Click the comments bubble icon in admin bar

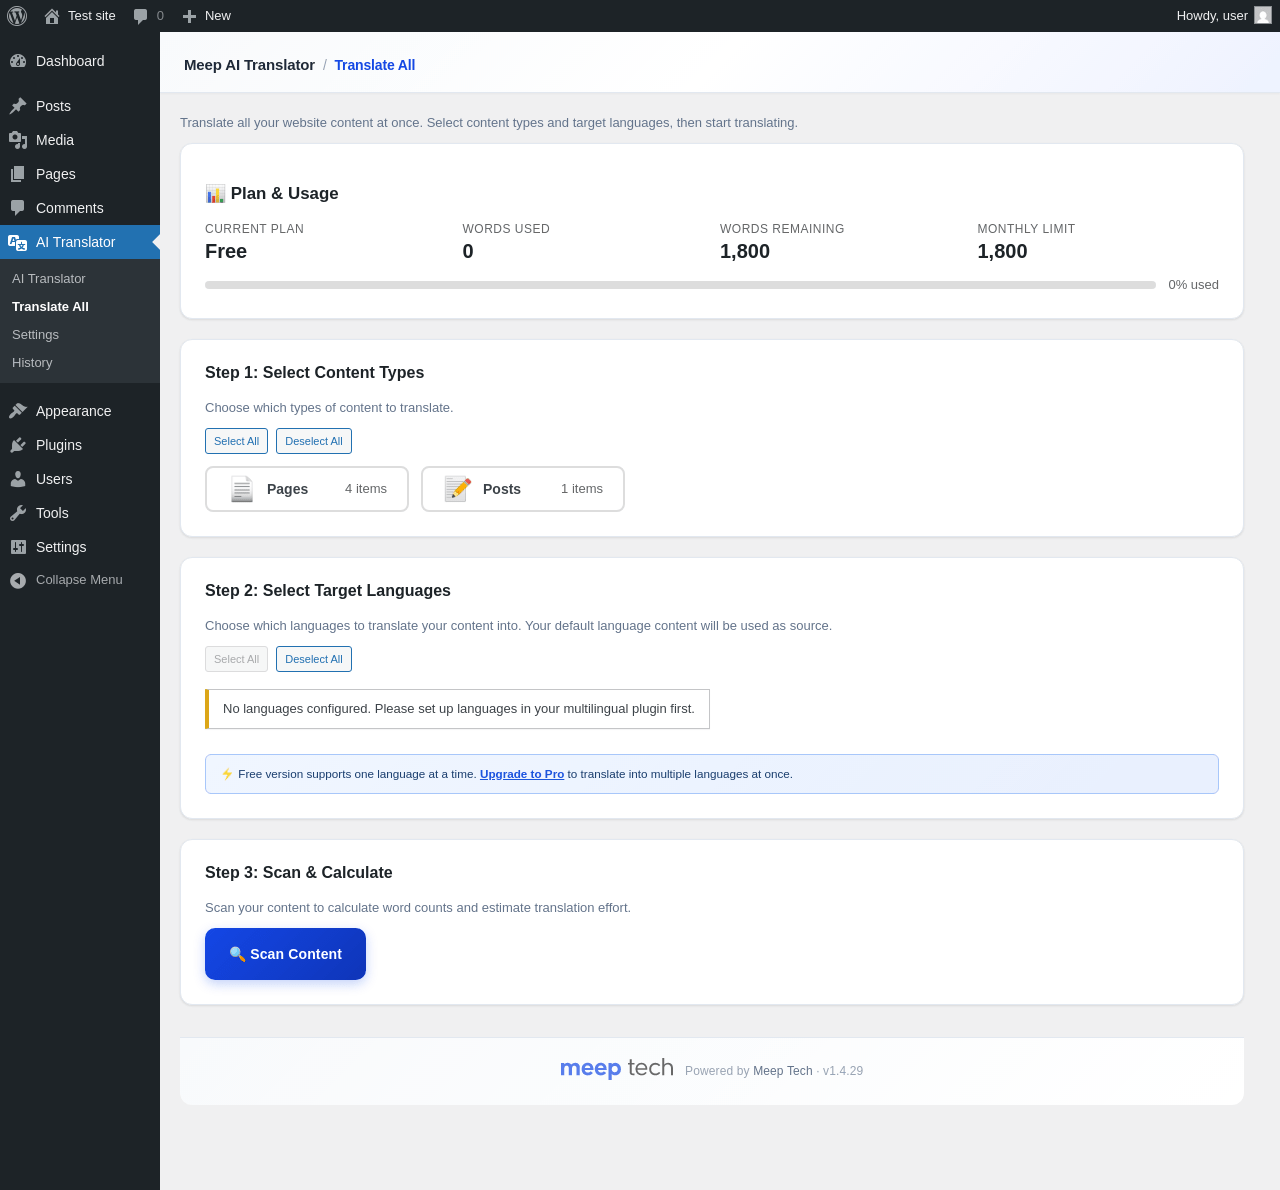pos(141,16)
